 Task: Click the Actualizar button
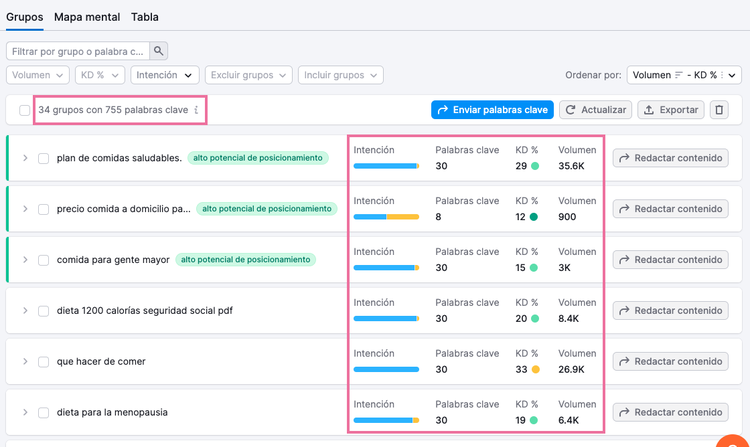596,110
